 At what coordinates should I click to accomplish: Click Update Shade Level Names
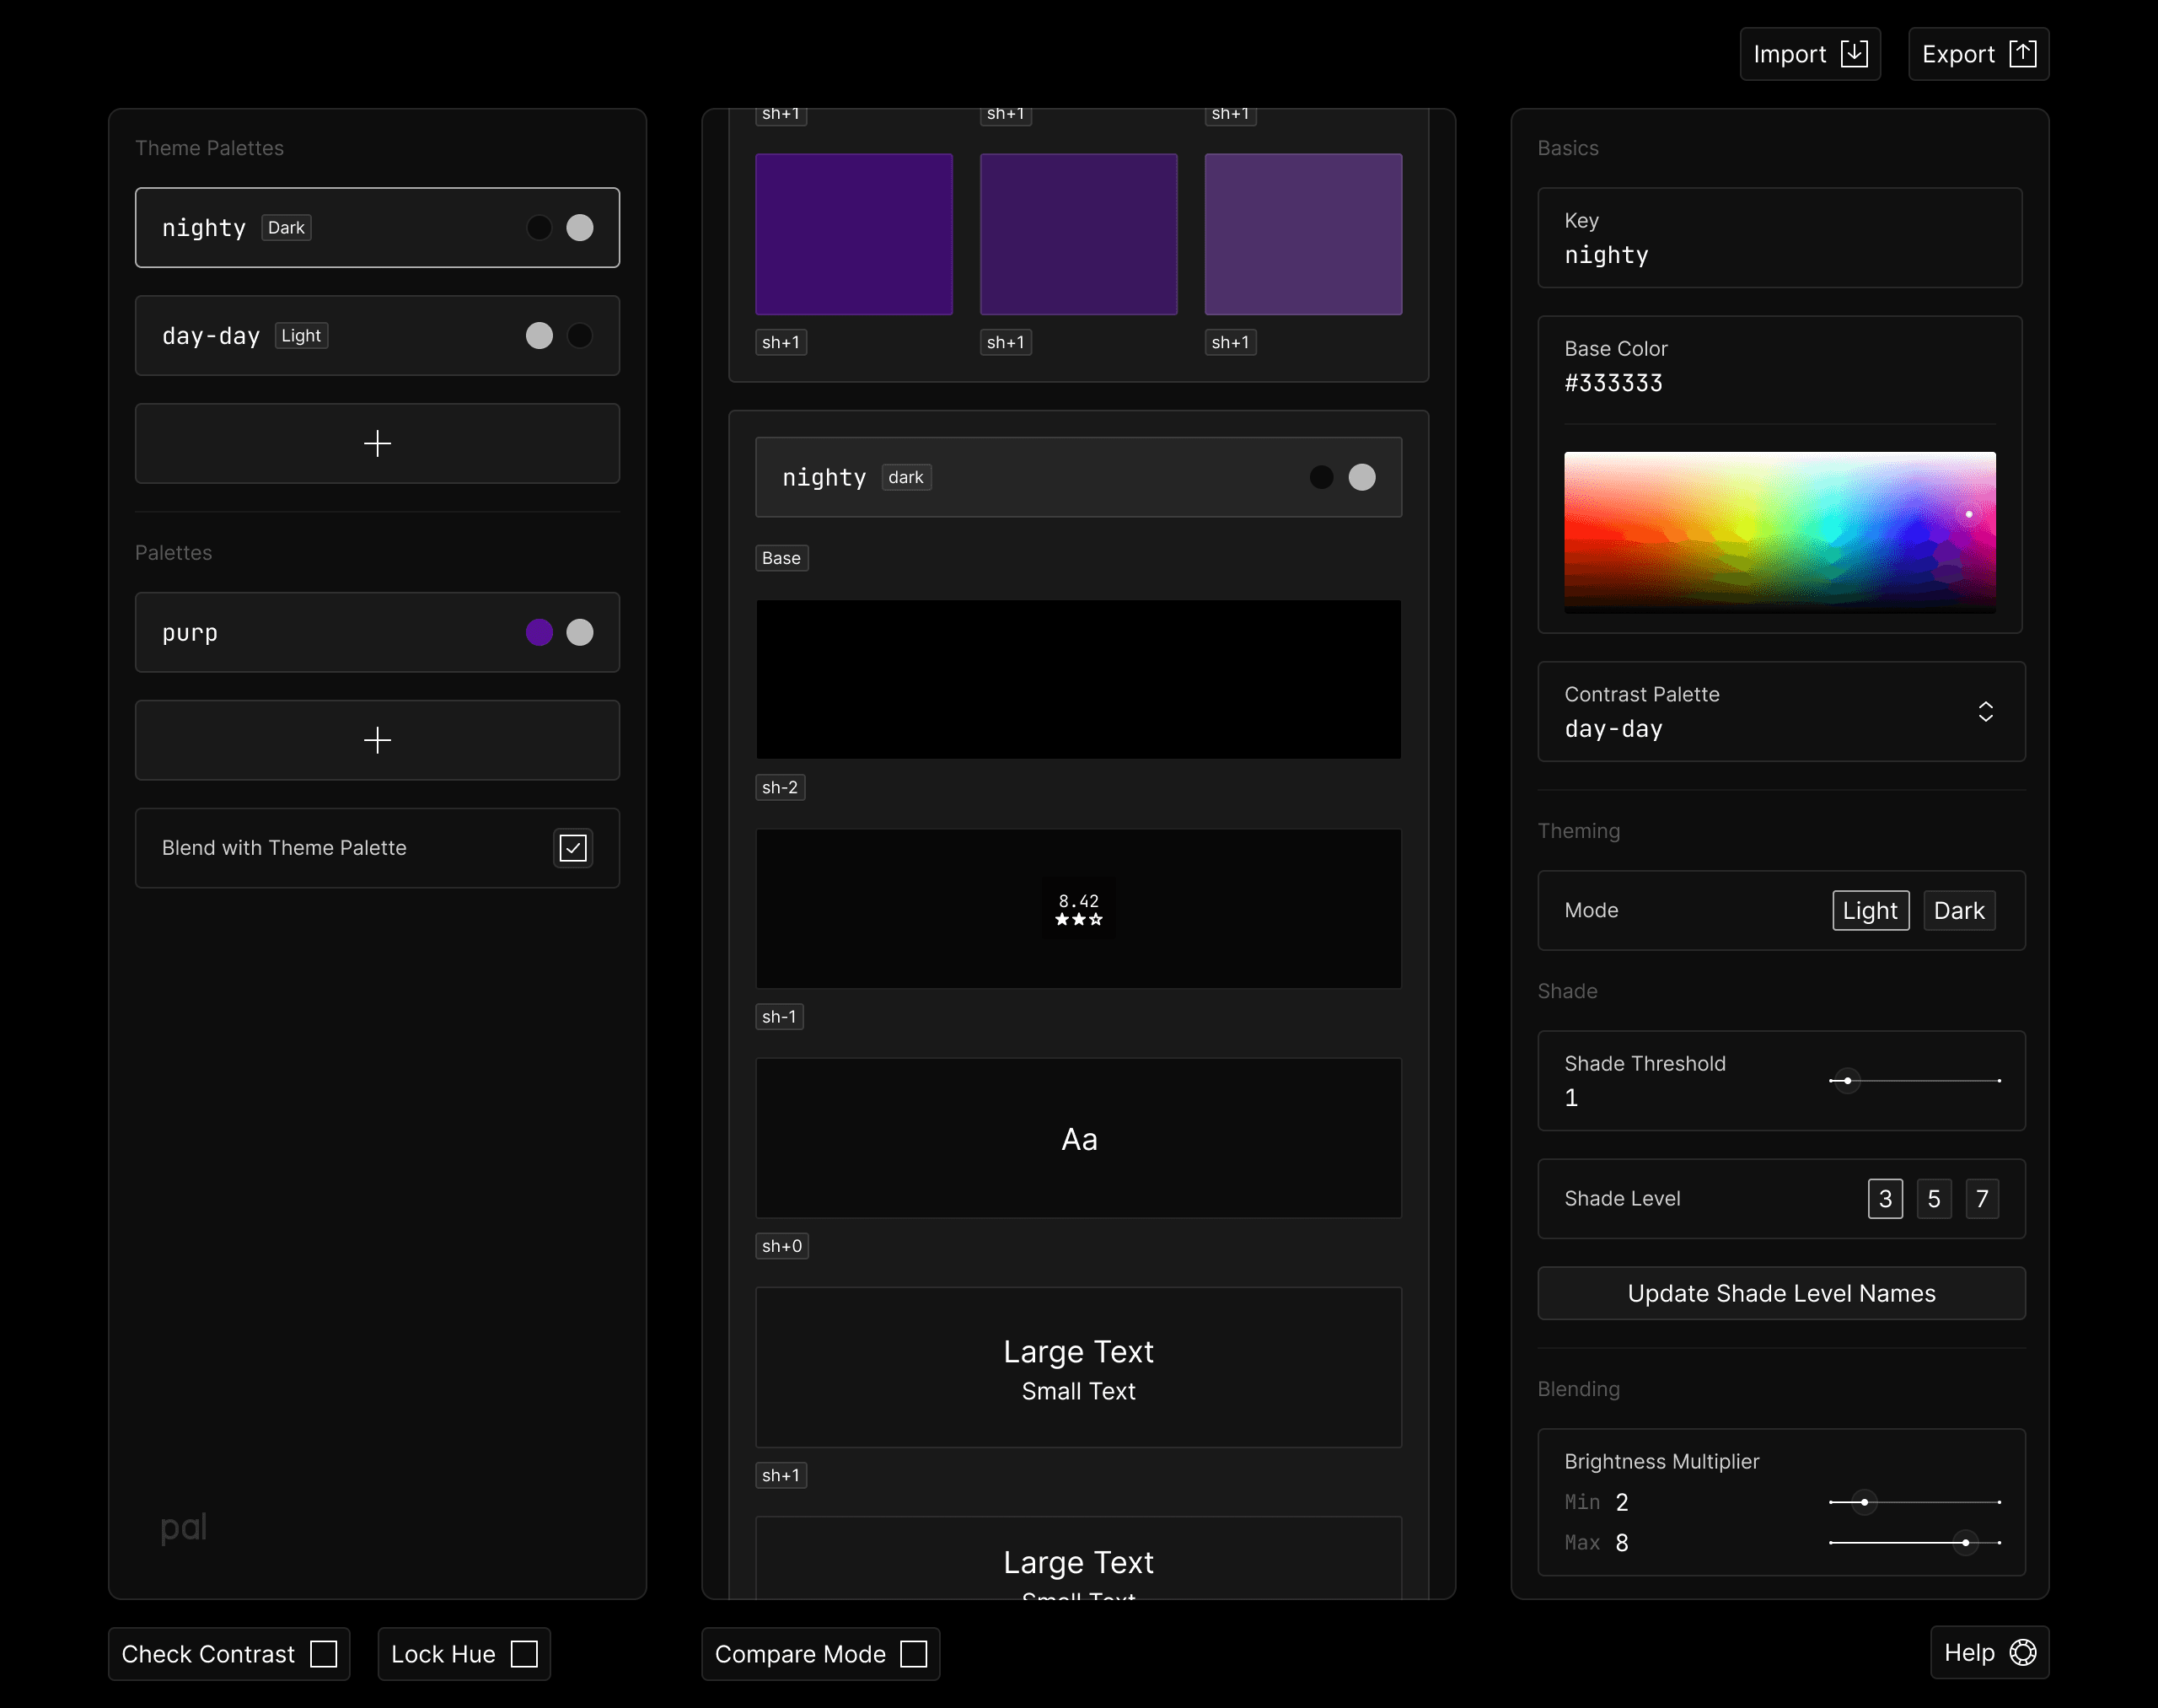(x=1781, y=1293)
